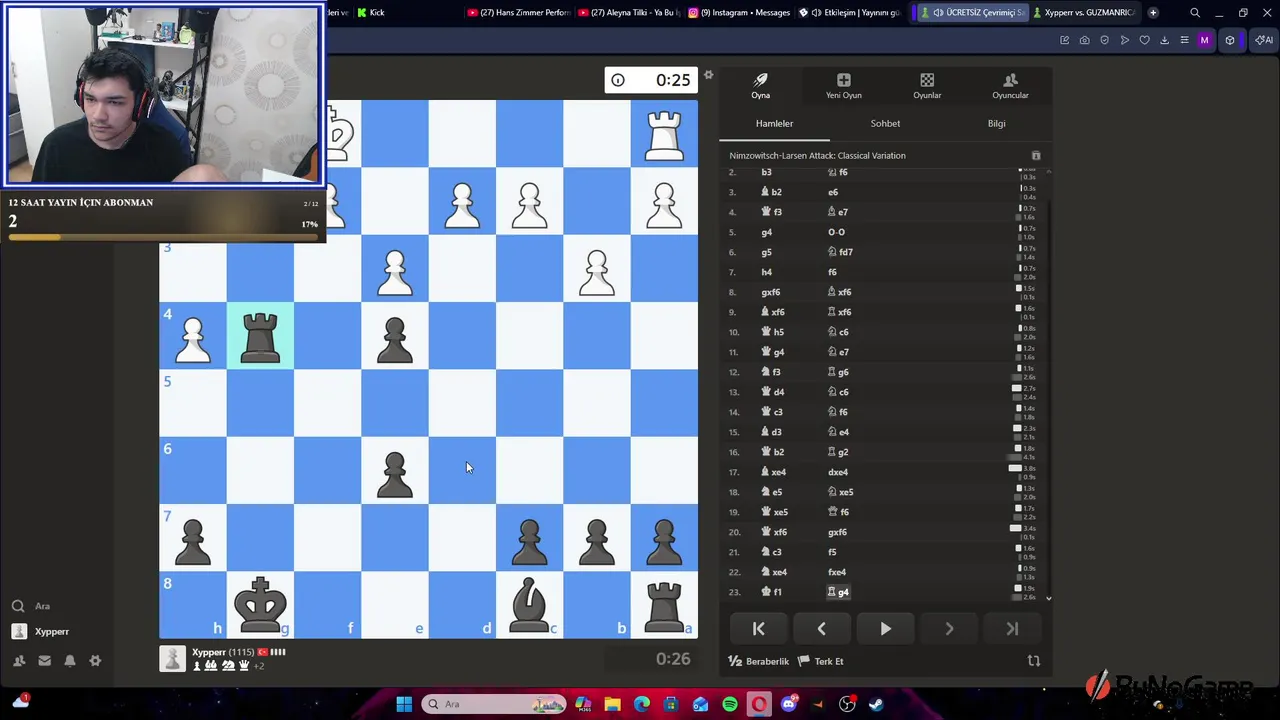The height and width of the screenshot is (720, 1280).
Task: Click the friends icon in the sidebar
Action: pyautogui.click(x=18, y=661)
